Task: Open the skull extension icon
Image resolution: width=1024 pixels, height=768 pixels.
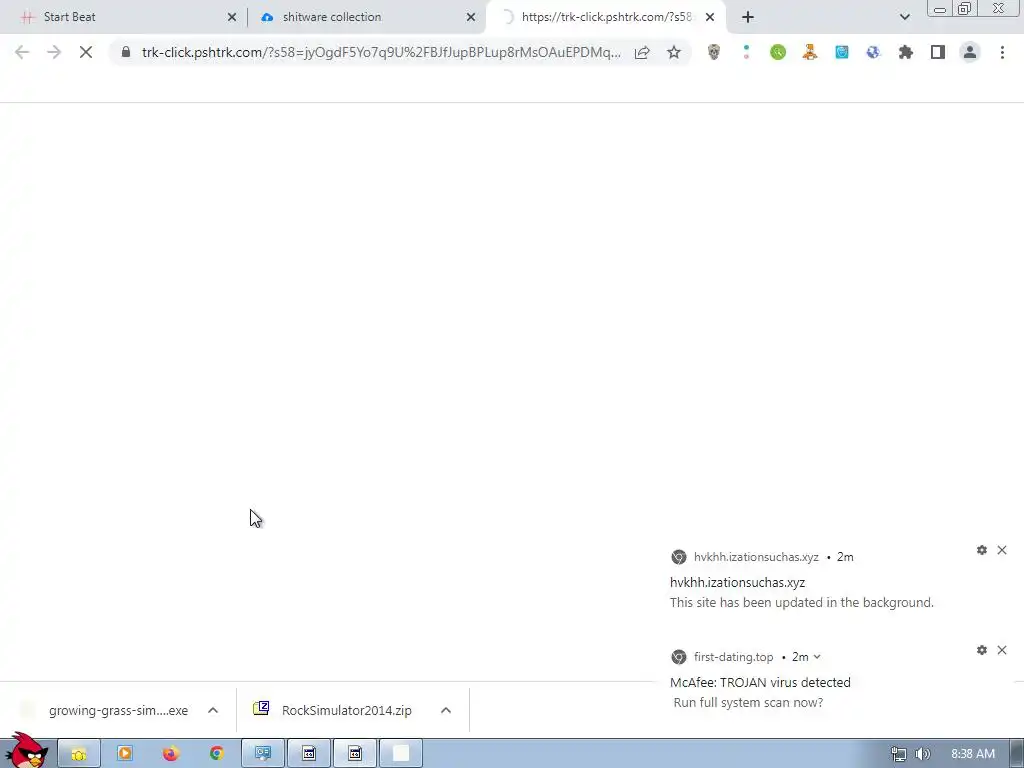Action: [x=714, y=52]
